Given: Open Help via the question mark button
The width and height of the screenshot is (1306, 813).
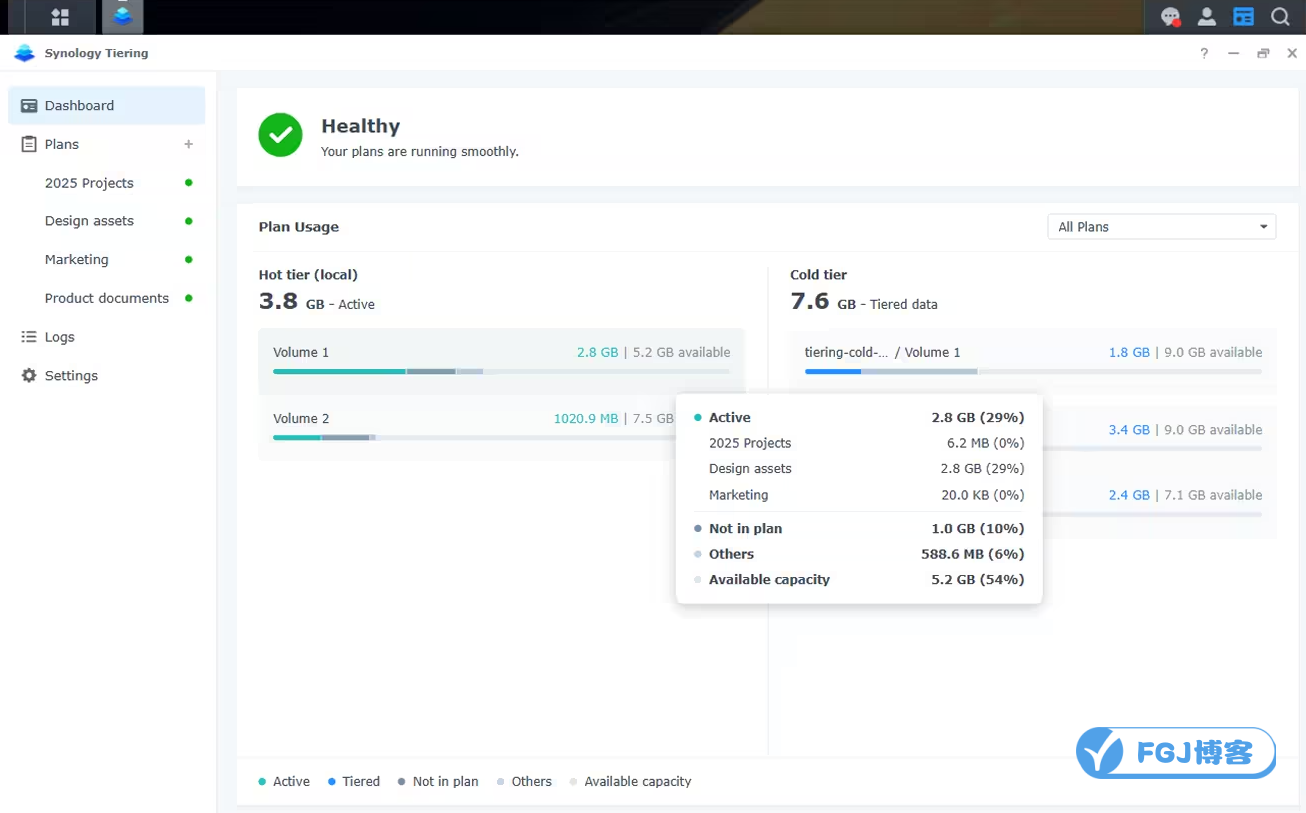Looking at the screenshot, I should pos(1204,53).
